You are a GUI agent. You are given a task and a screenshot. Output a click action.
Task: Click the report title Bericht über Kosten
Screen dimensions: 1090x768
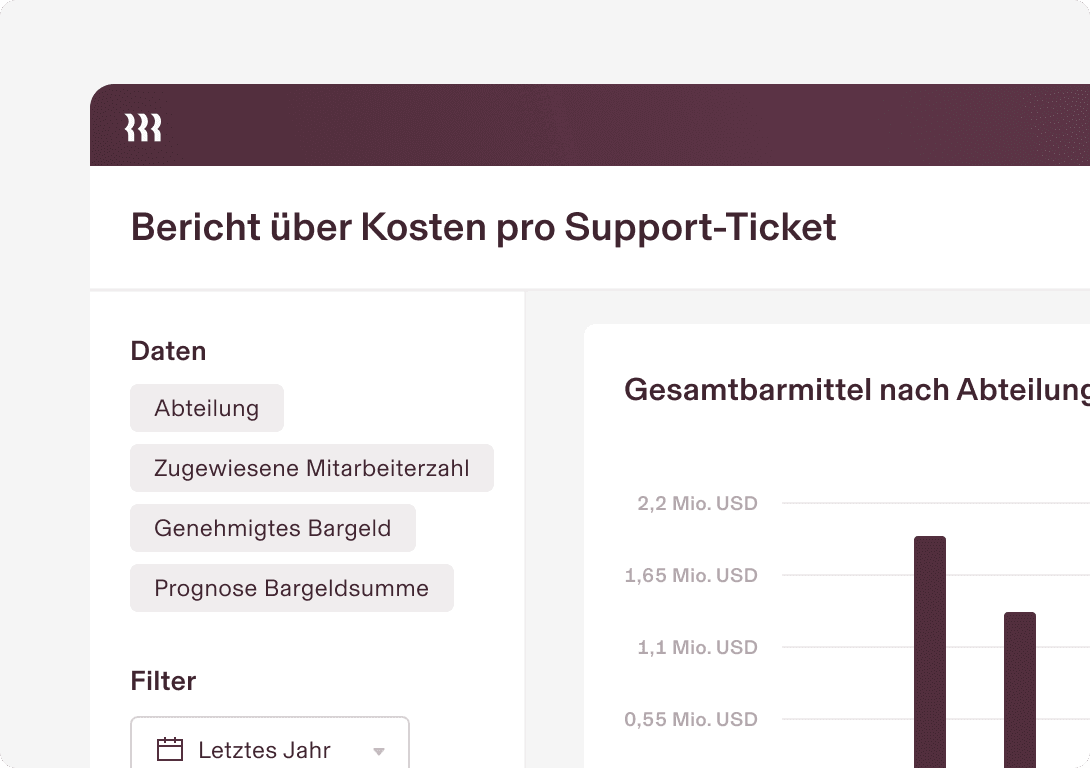pos(484,228)
